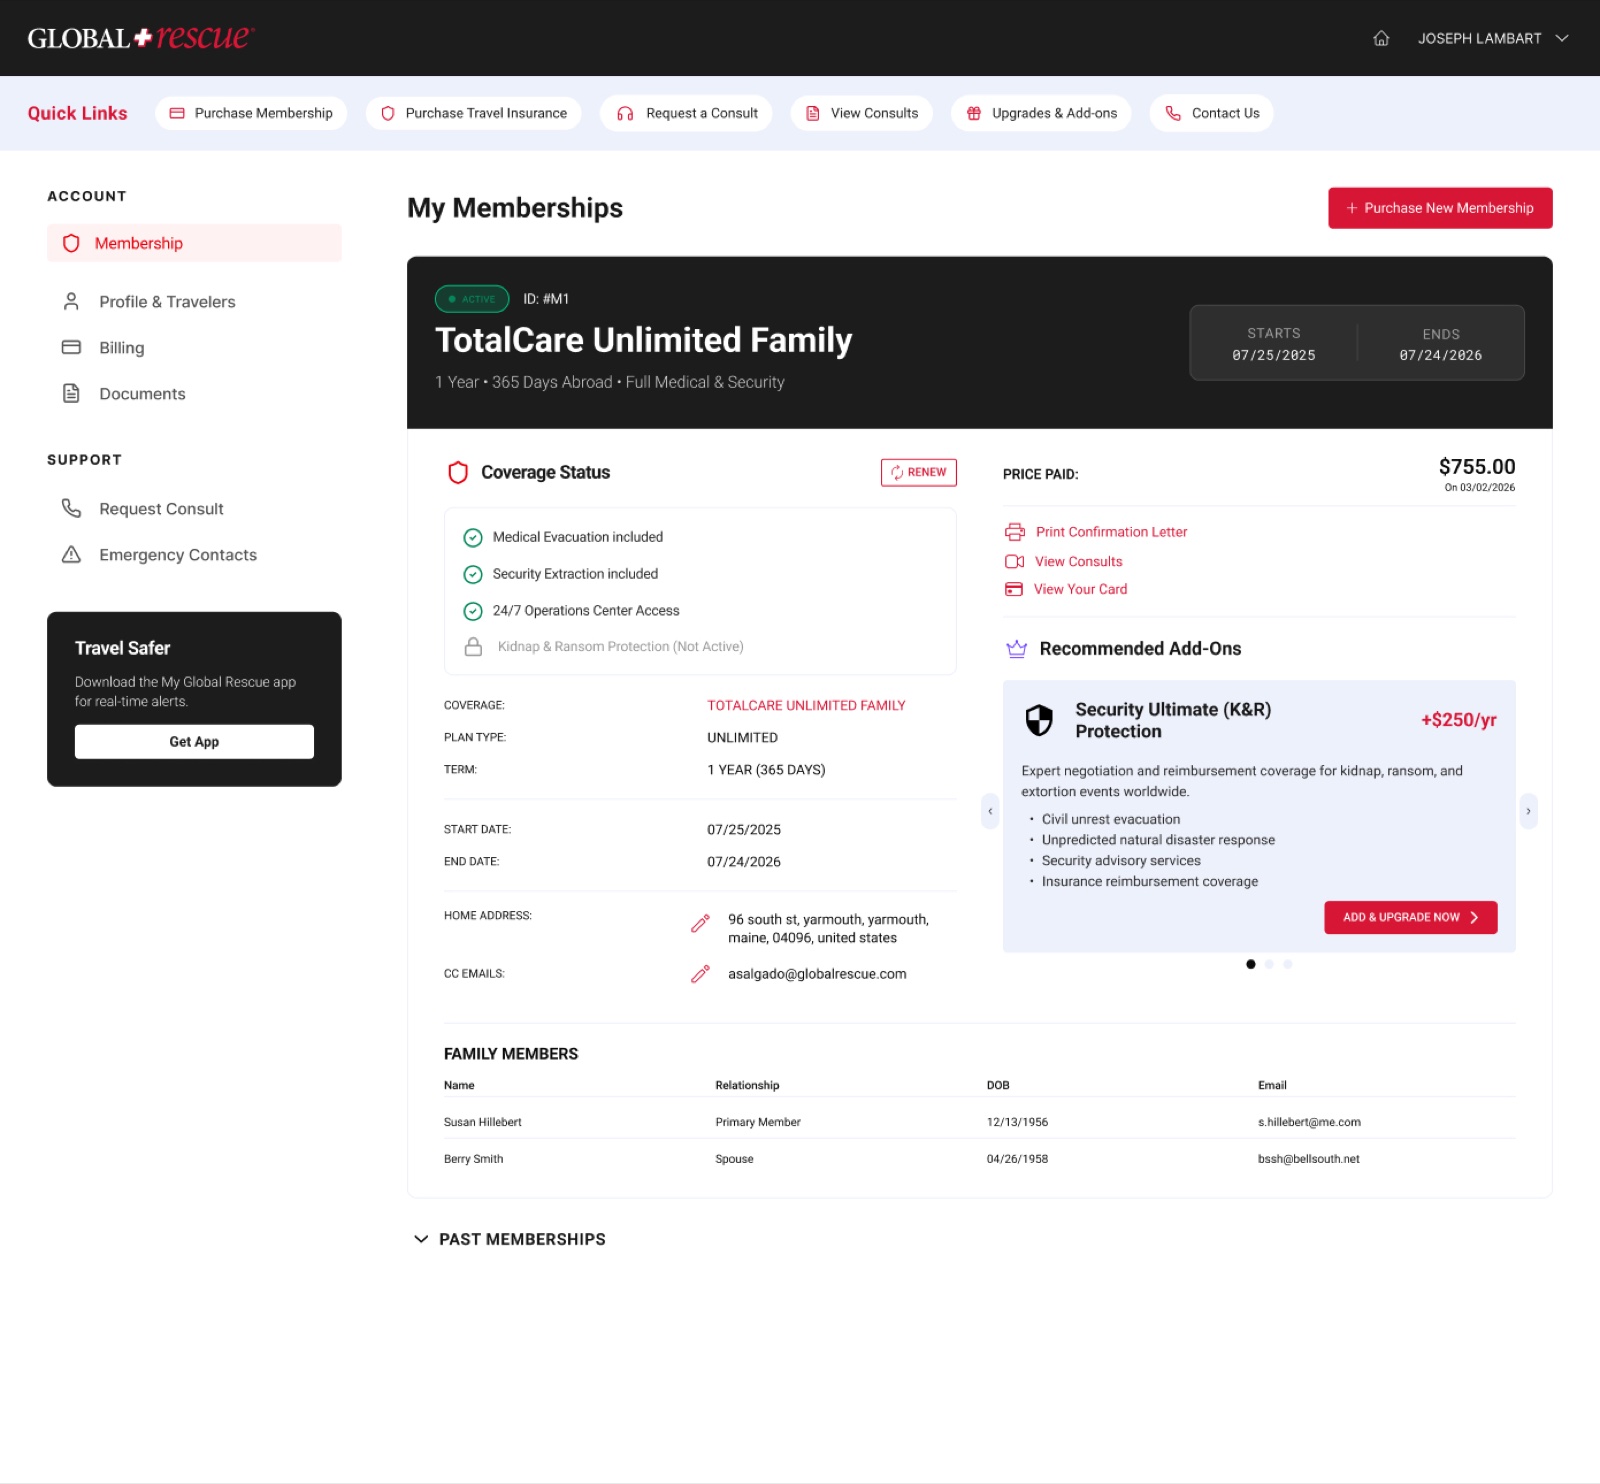This screenshot has height=1484, width=1600.
Task: Click Request a Consult quick link
Action: [686, 113]
